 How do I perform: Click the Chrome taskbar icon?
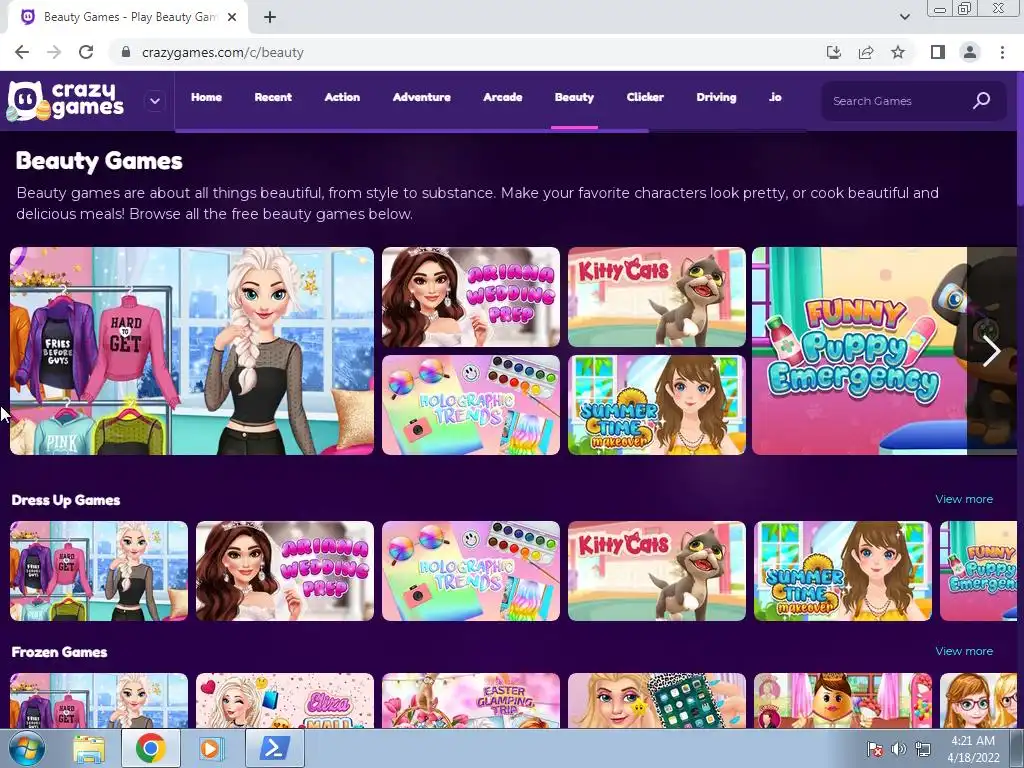click(150, 749)
